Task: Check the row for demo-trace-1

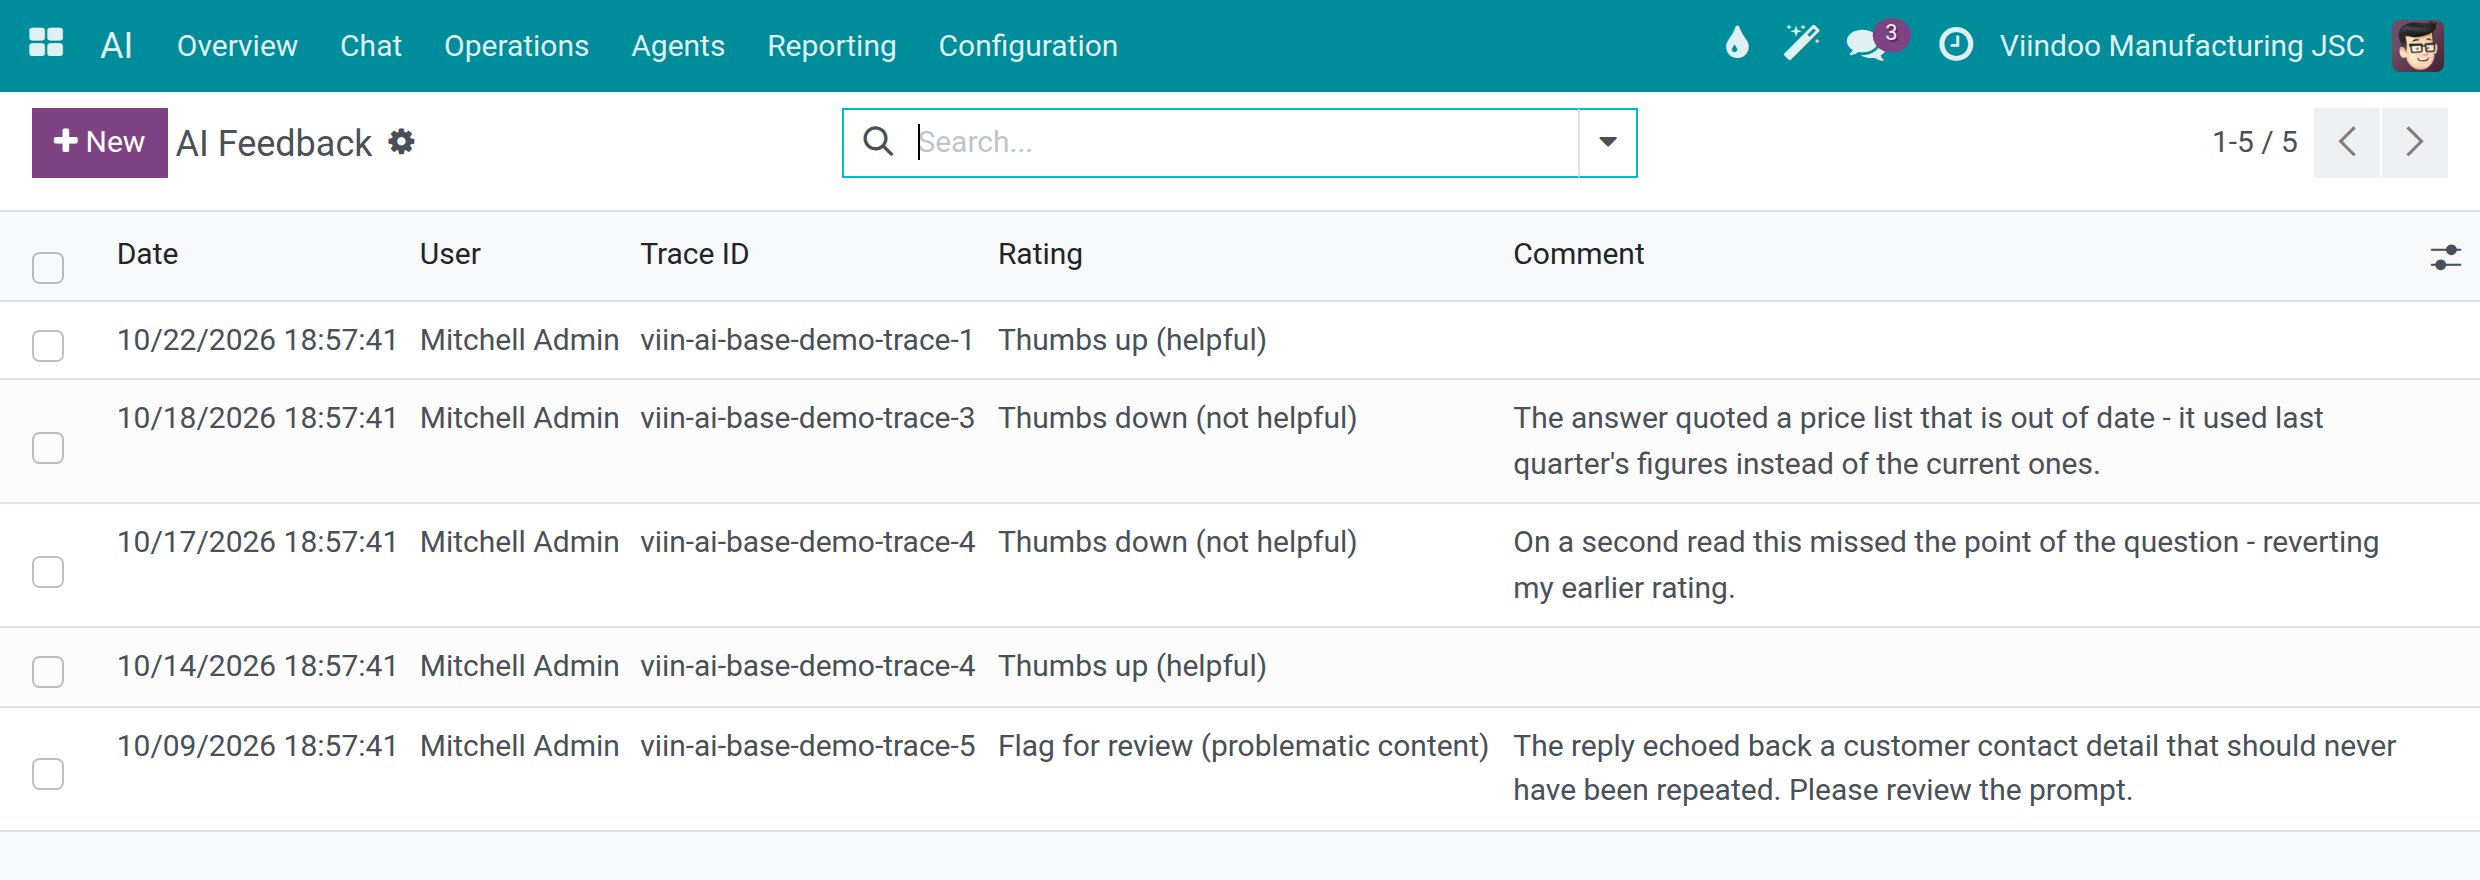Action: tap(48, 345)
